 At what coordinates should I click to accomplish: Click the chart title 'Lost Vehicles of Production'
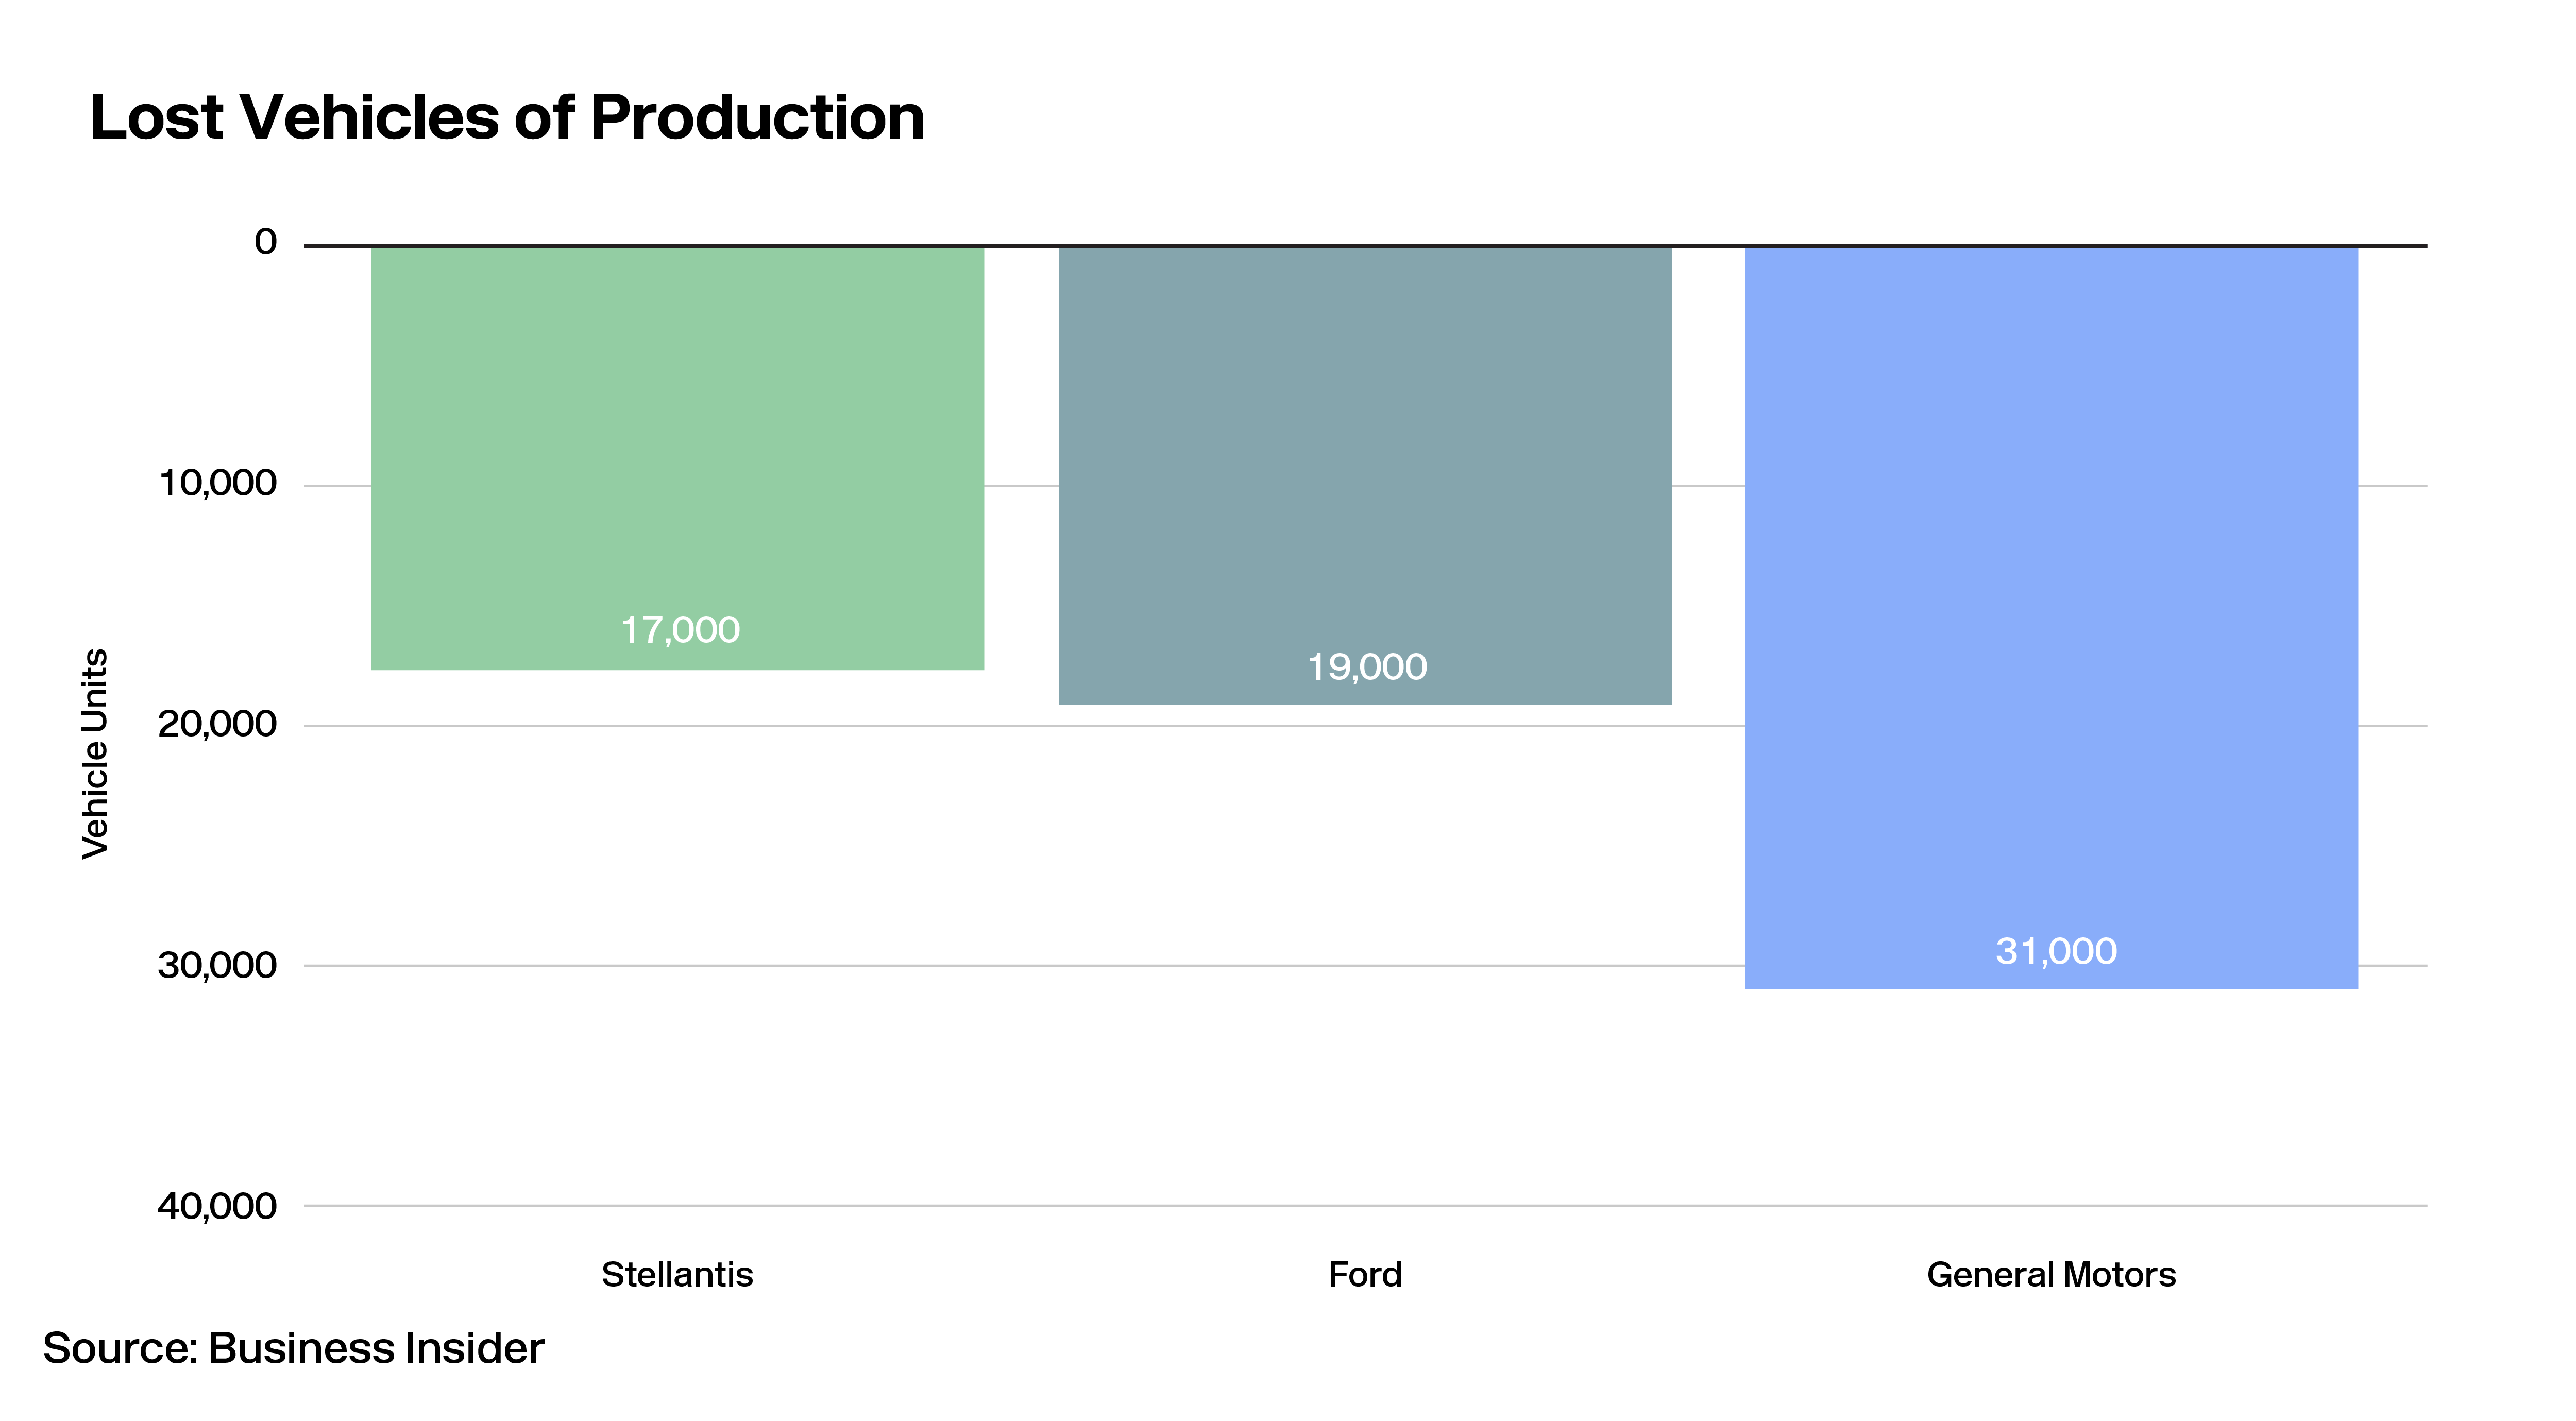pos(507,118)
